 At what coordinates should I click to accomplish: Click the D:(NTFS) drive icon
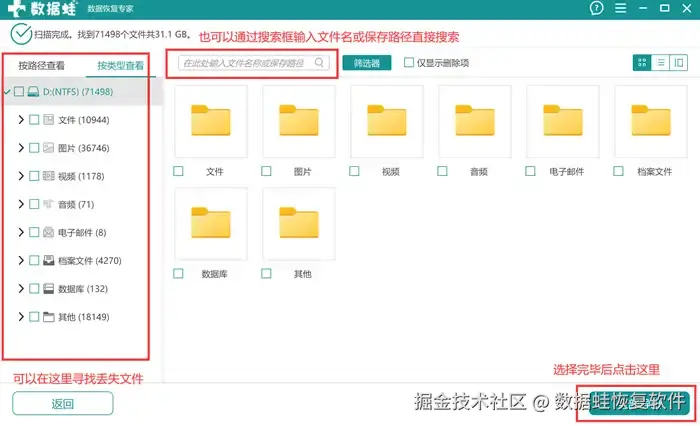(33, 92)
